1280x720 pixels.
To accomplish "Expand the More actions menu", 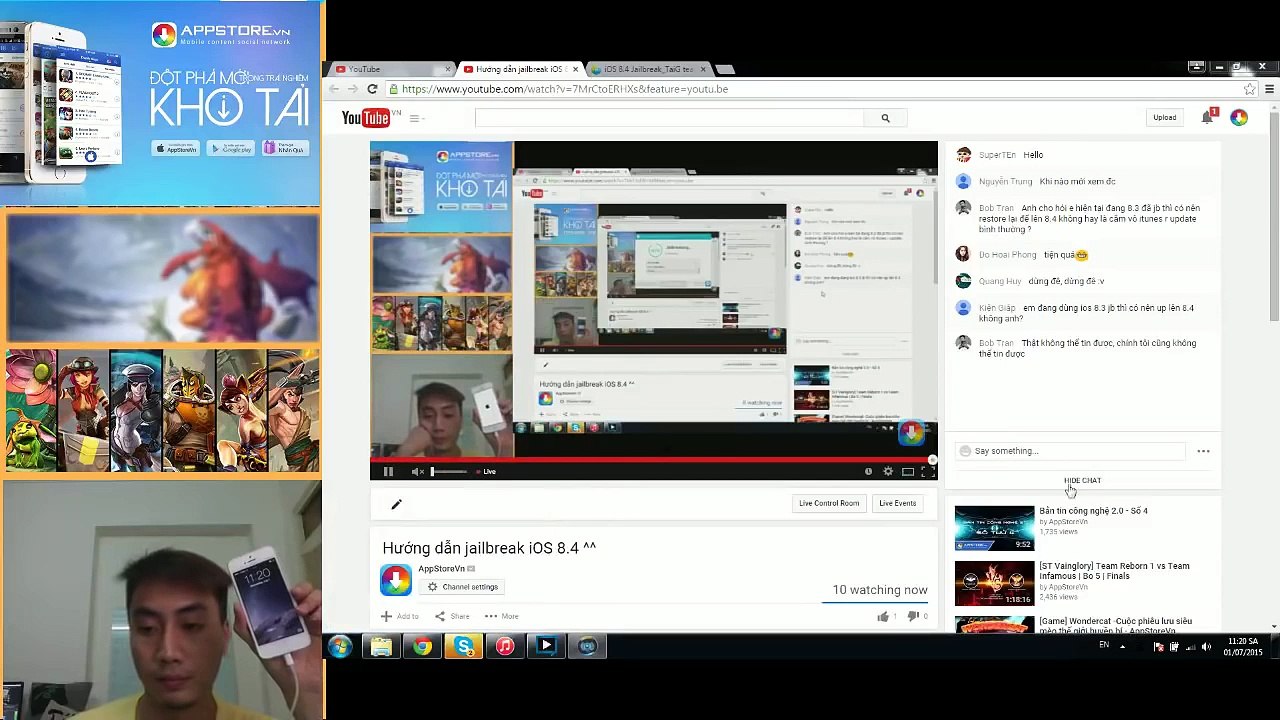I will pyautogui.click(x=502, y=616).
